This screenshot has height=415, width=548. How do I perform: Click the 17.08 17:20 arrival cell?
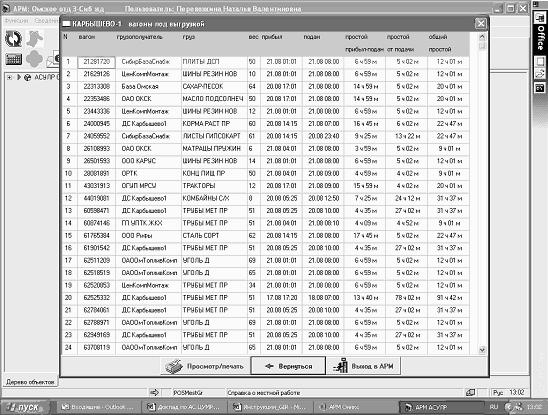[x=281, y=298]
